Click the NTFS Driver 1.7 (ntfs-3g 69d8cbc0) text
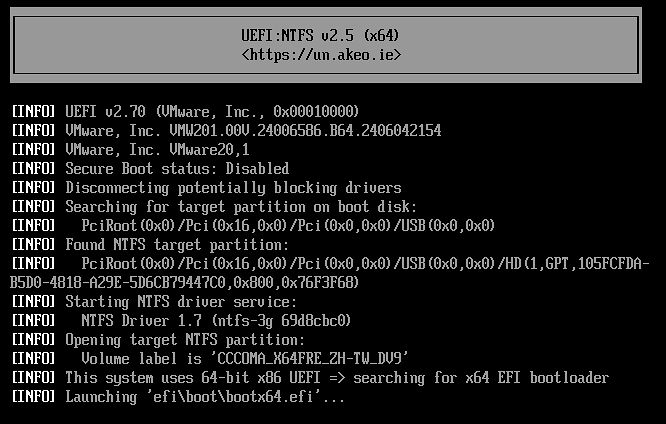Image resolution: width=666 pixels, height=424 pixels. click(x=216, y=320)
